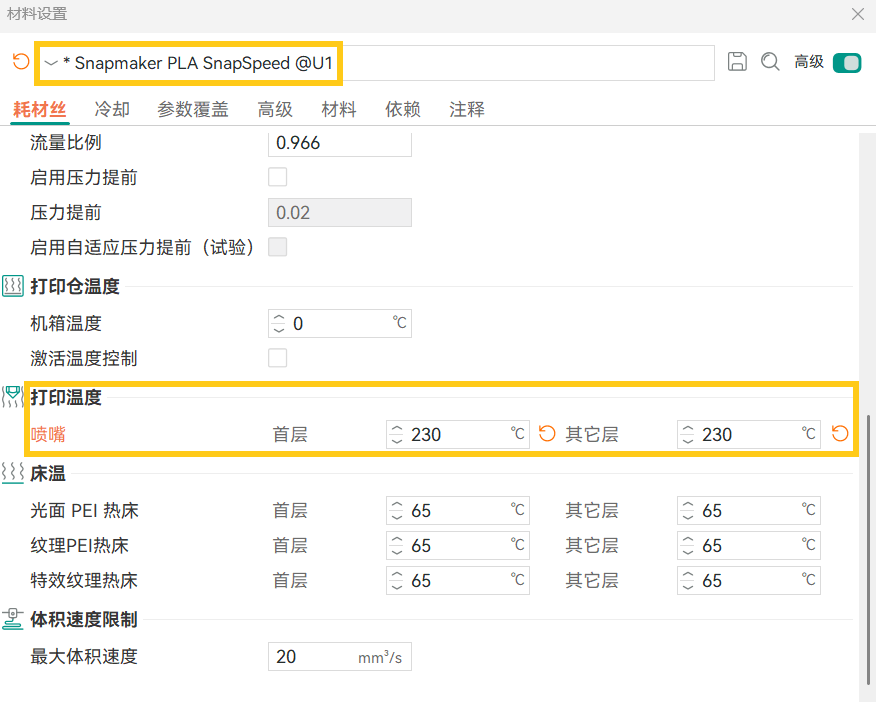Open the 材料 tab

pos(339,109)
